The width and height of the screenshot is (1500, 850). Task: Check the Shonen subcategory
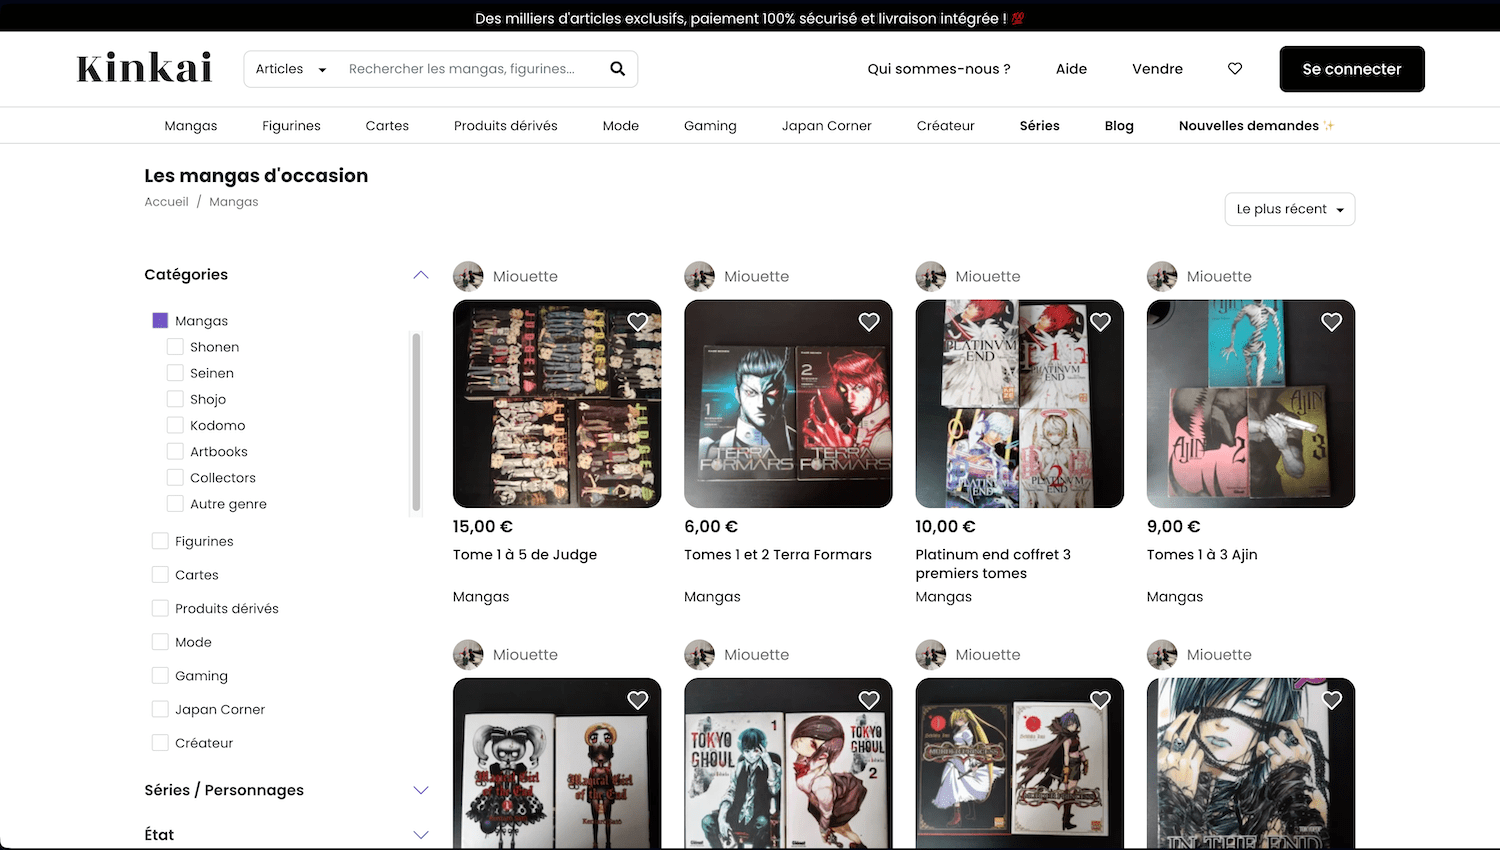[x=175, y=347]
